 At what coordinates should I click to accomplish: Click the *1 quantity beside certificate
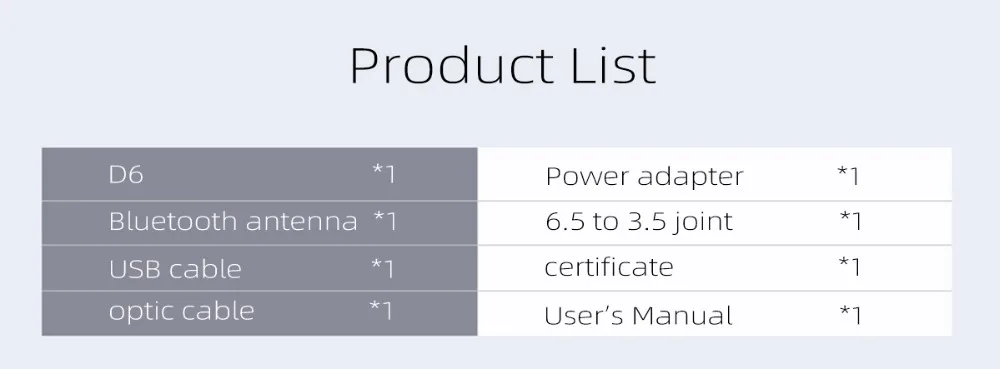pos(849,266)
